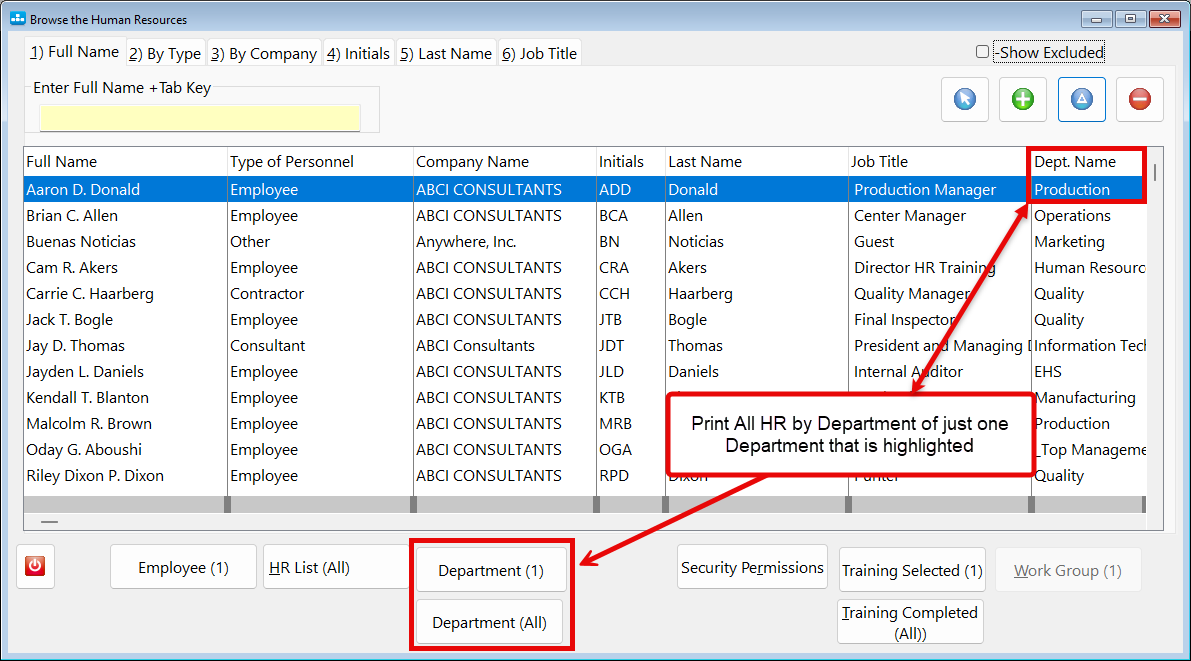Select the Jay D. Thomas row
The image size is (1191, 661).
(x=583, y=346)
